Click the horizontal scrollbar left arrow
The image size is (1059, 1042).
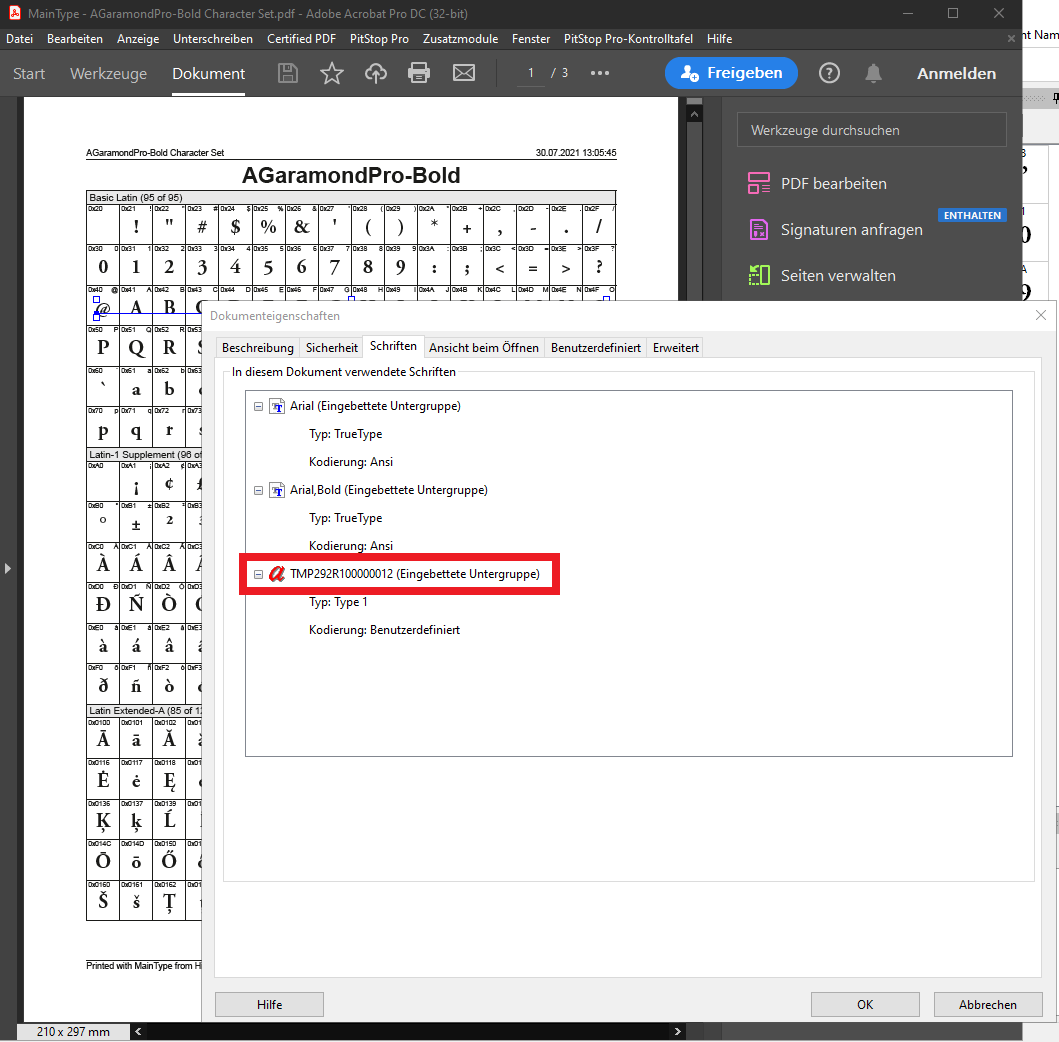138,1031
